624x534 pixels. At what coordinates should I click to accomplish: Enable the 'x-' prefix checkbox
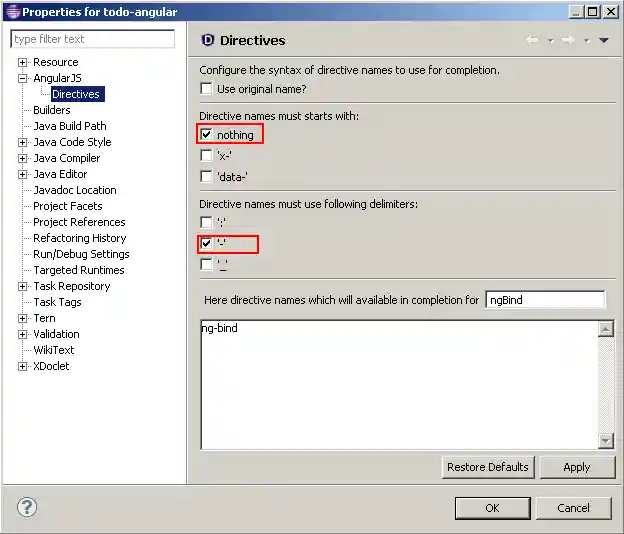coord(206,155)
